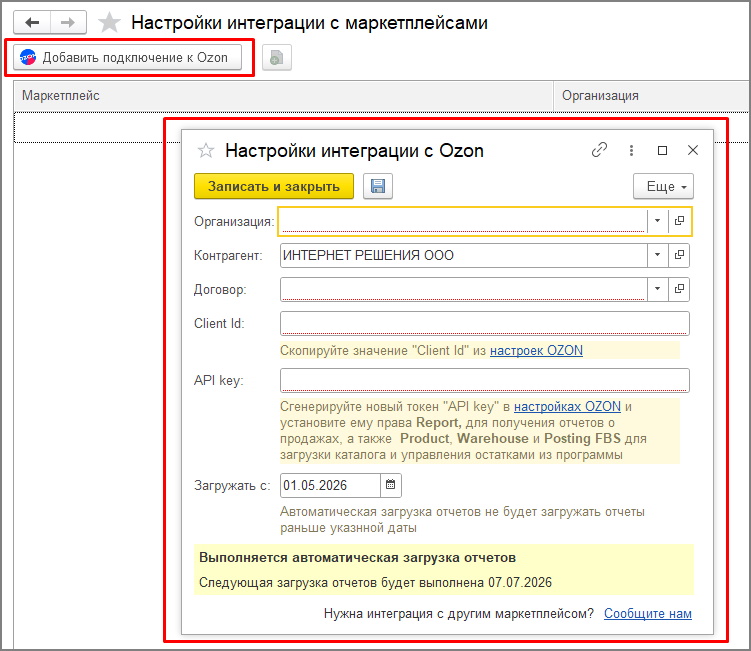The height and width of the screenshot is (651, 751).
Task: Copy link to Ozon settings dialog
Action: (599, 150)
